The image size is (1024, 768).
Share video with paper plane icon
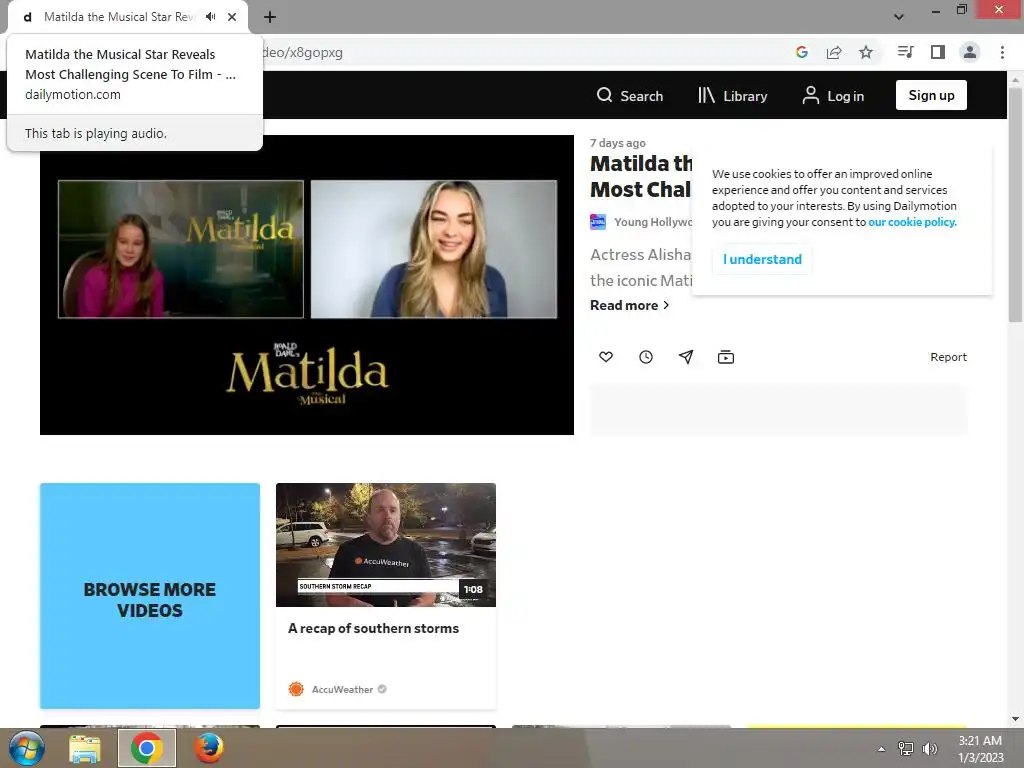(686, 357)
